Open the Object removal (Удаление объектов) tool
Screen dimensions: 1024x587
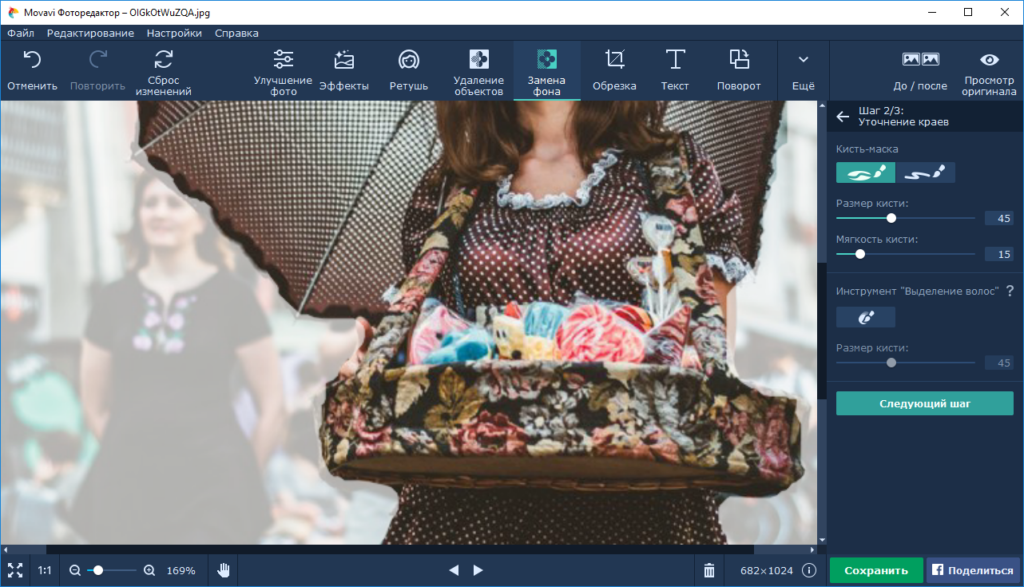coord(479,69)
